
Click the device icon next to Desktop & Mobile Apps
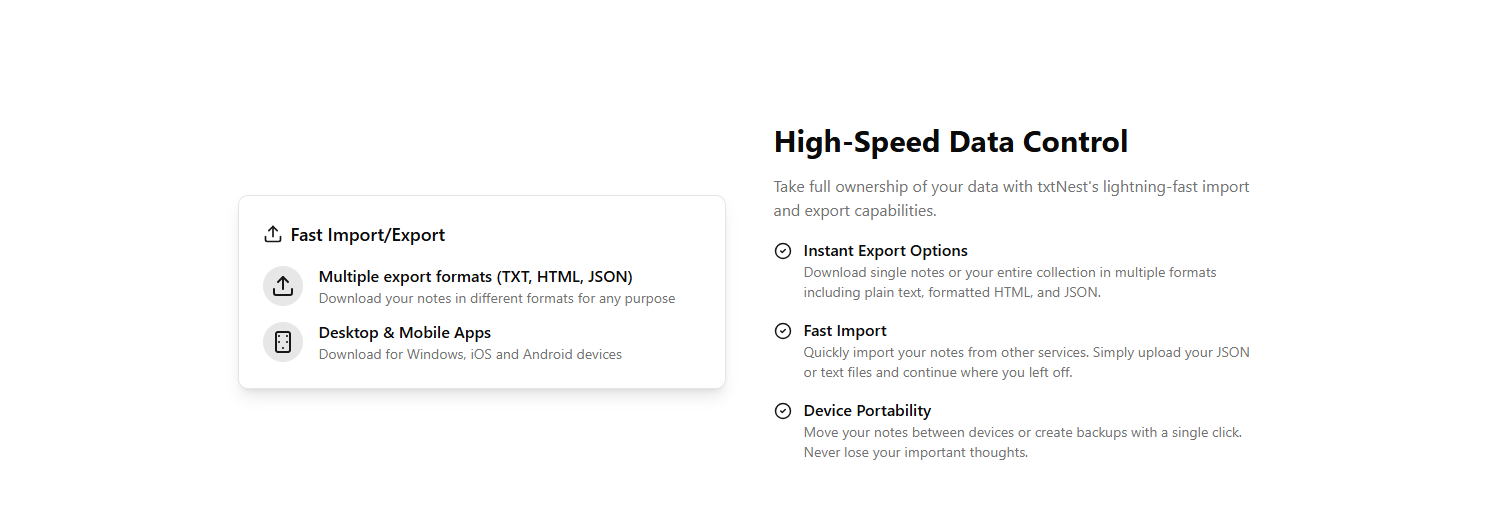click(283, 342)
